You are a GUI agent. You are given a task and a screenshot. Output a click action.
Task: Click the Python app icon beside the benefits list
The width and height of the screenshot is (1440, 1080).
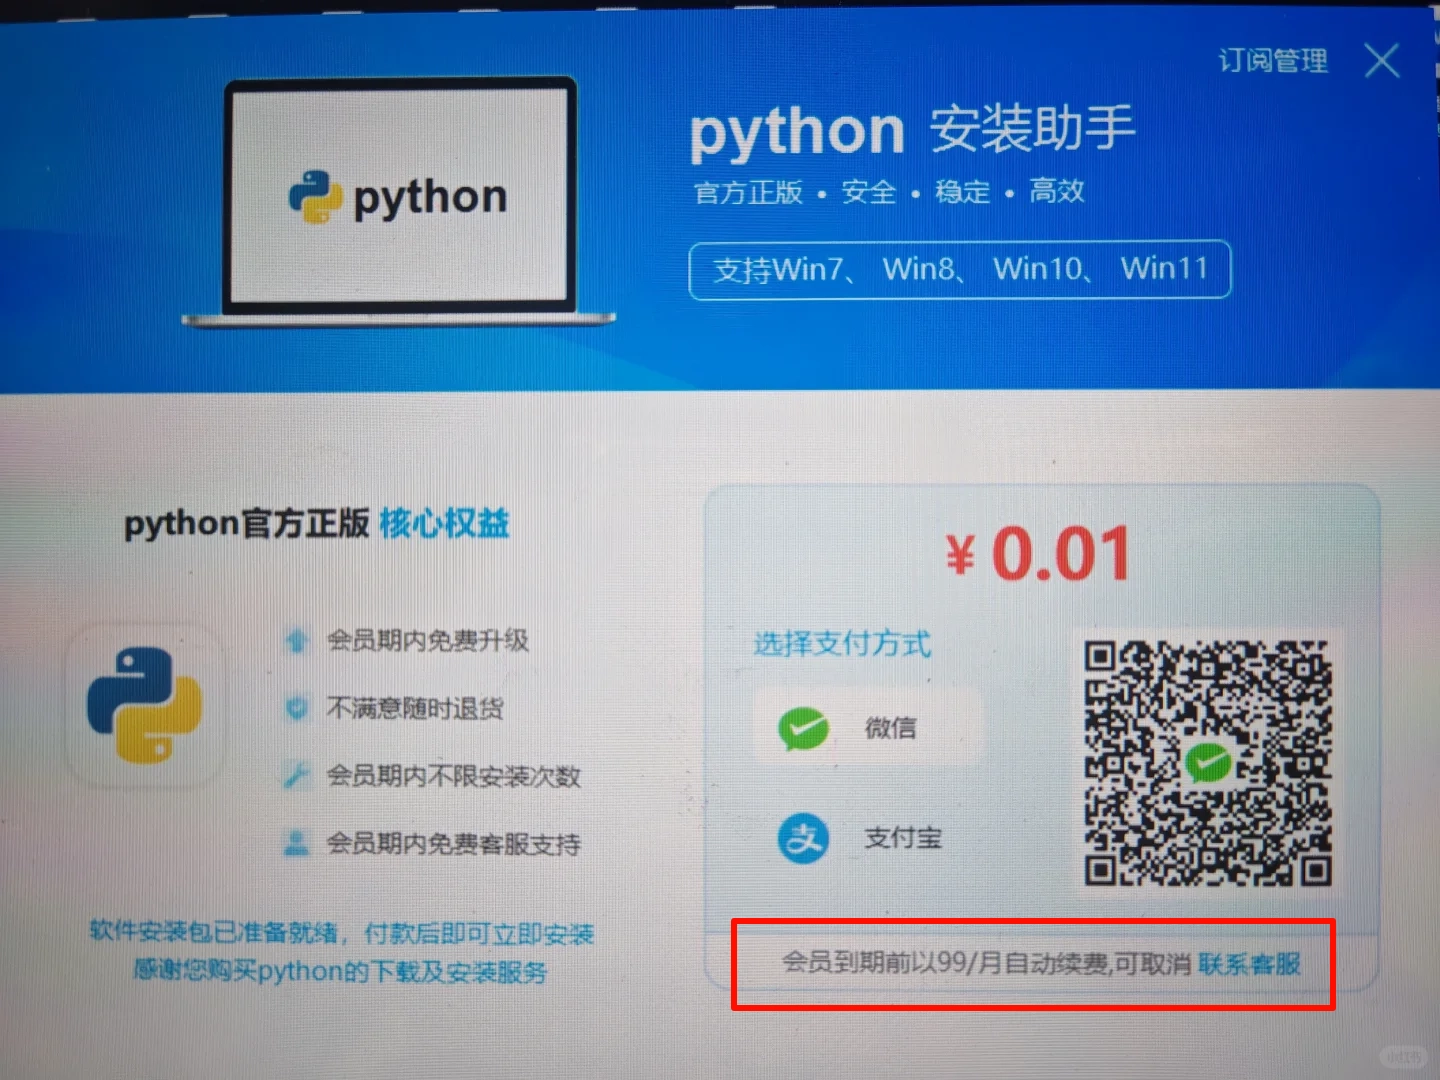(x=146, y=706)
